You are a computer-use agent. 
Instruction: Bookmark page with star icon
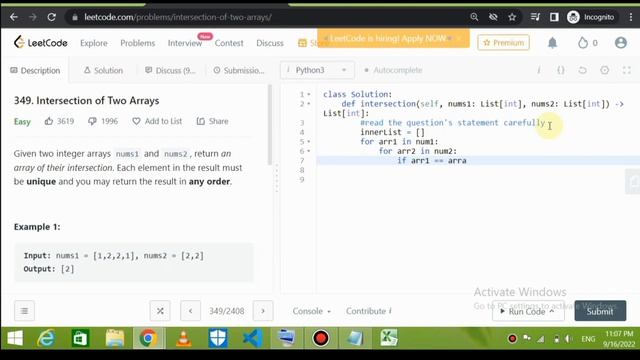click(512, 17)
